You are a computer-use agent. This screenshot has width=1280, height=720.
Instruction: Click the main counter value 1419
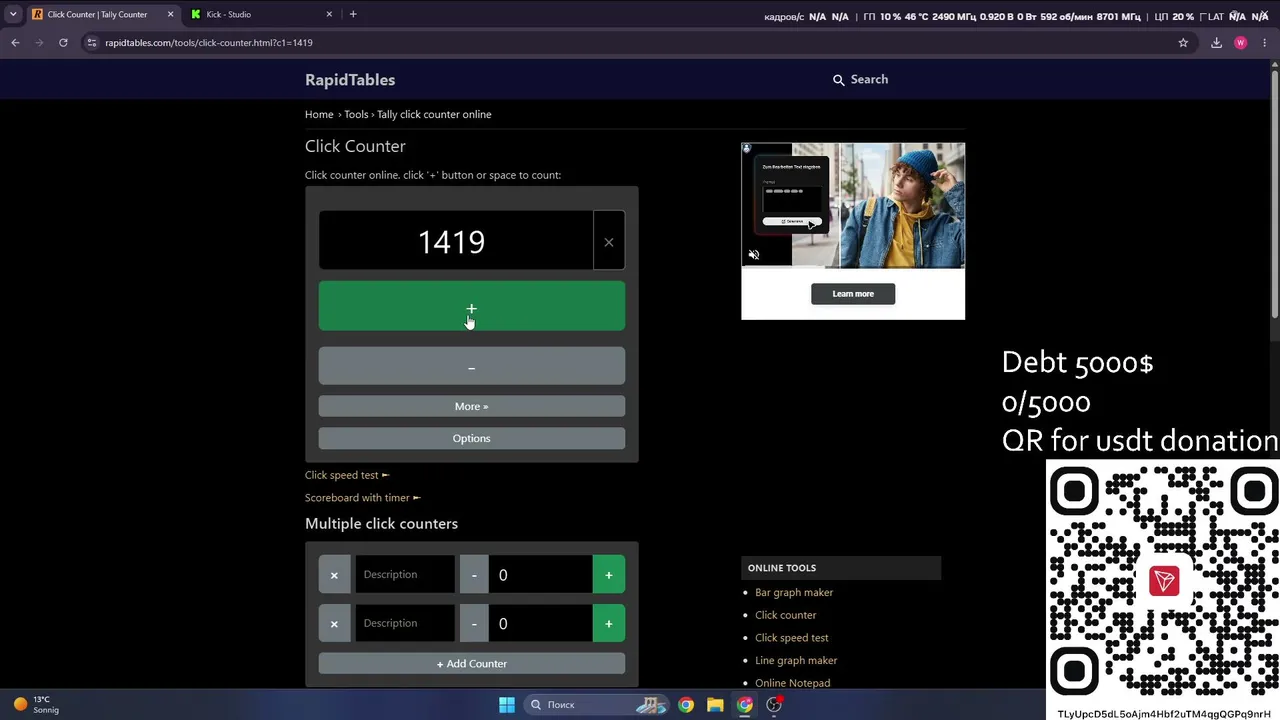tap(452, 241)
